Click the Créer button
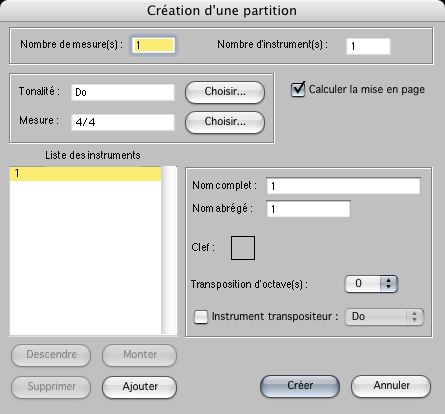Viewport: 445px width, 414px height. pyautogui.click(x=300, y=386)
